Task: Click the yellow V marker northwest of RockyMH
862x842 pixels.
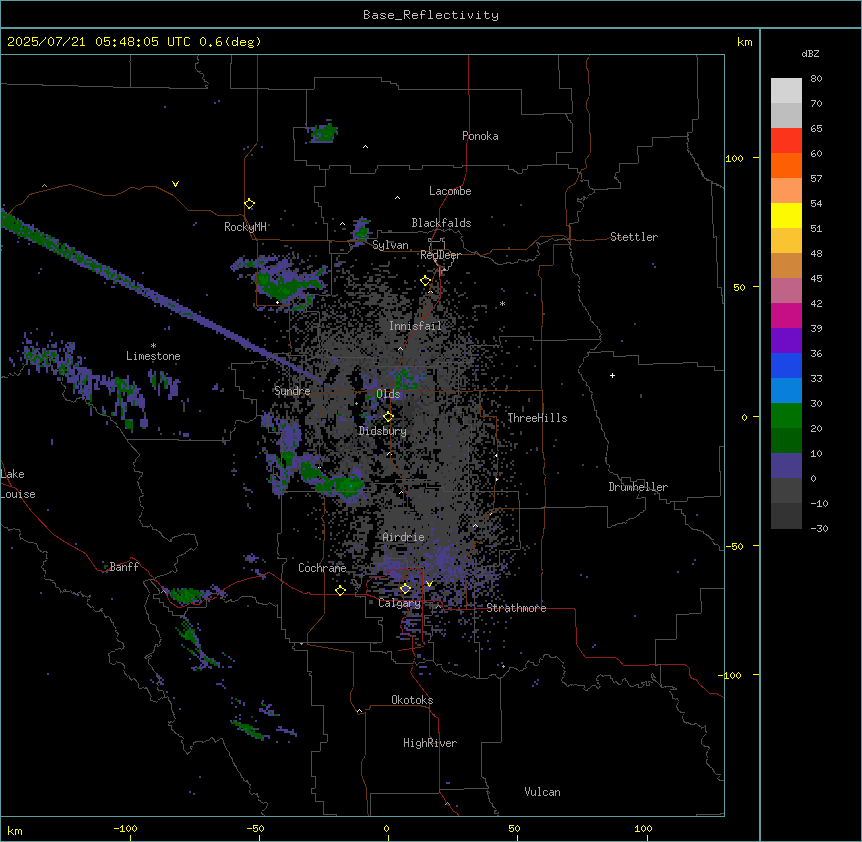Action: click(x=175, y=184)
